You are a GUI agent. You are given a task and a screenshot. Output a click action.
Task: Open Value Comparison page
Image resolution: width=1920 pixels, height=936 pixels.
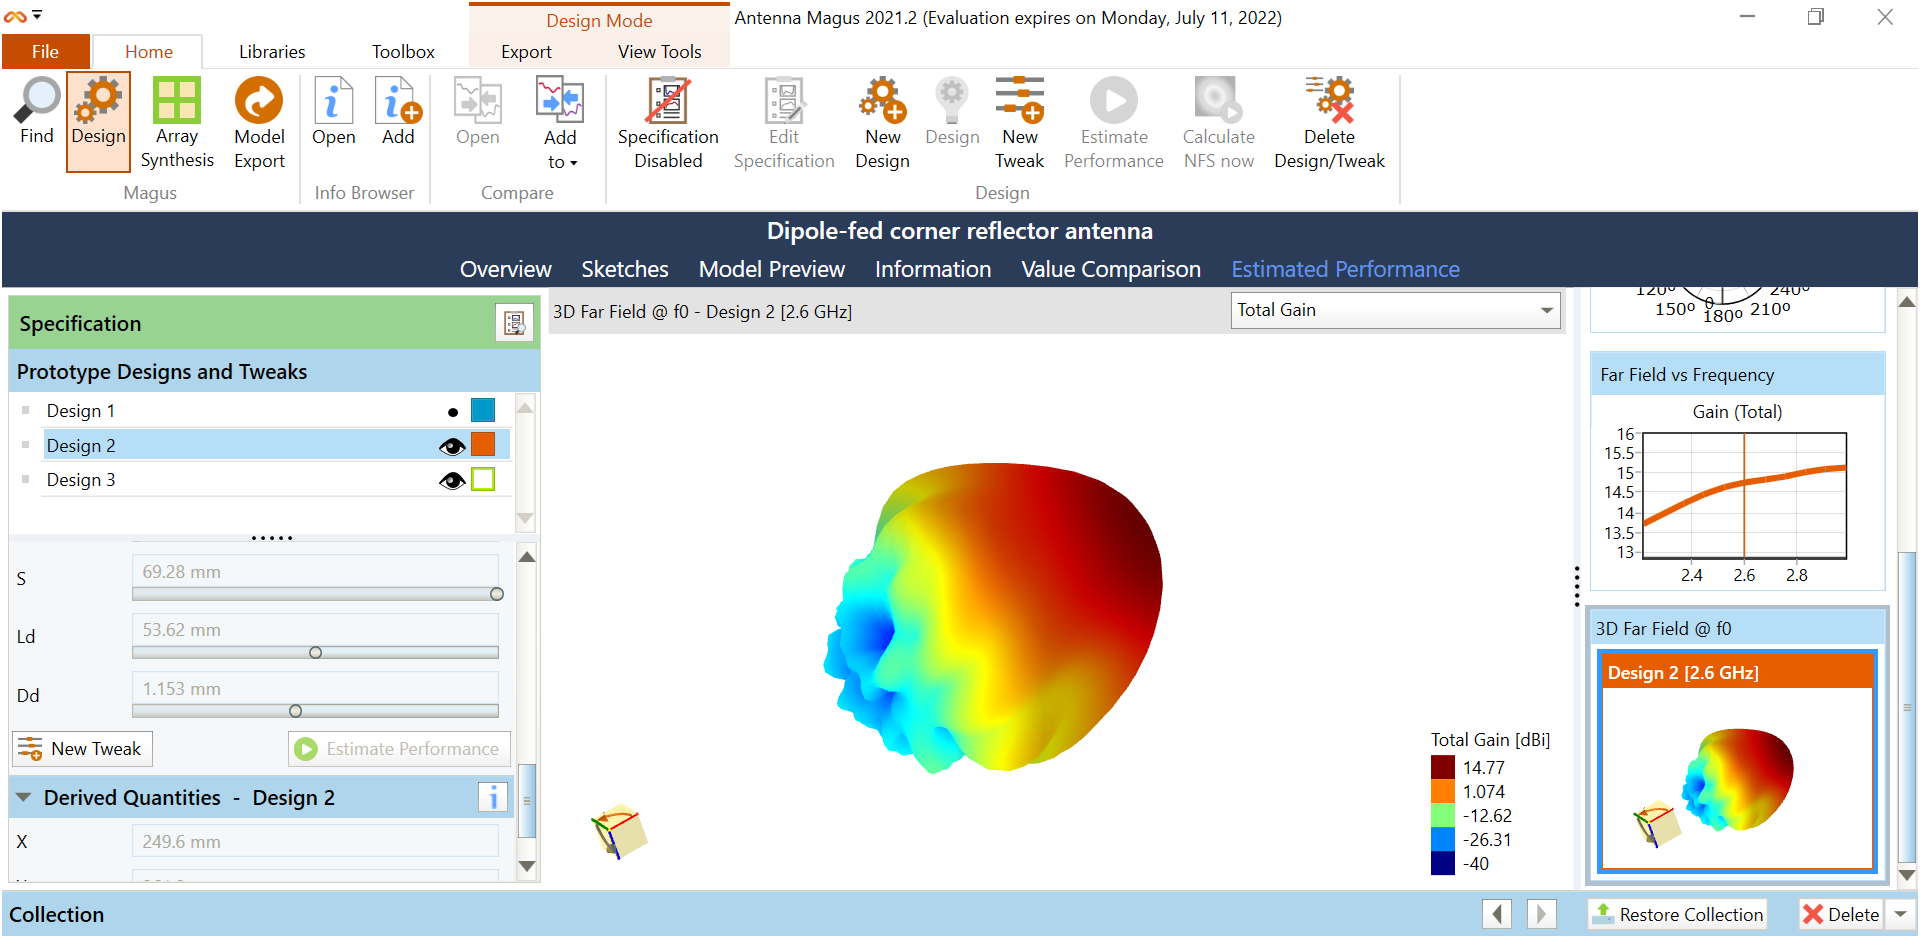pyautogui.click(x=1111, y=269)
